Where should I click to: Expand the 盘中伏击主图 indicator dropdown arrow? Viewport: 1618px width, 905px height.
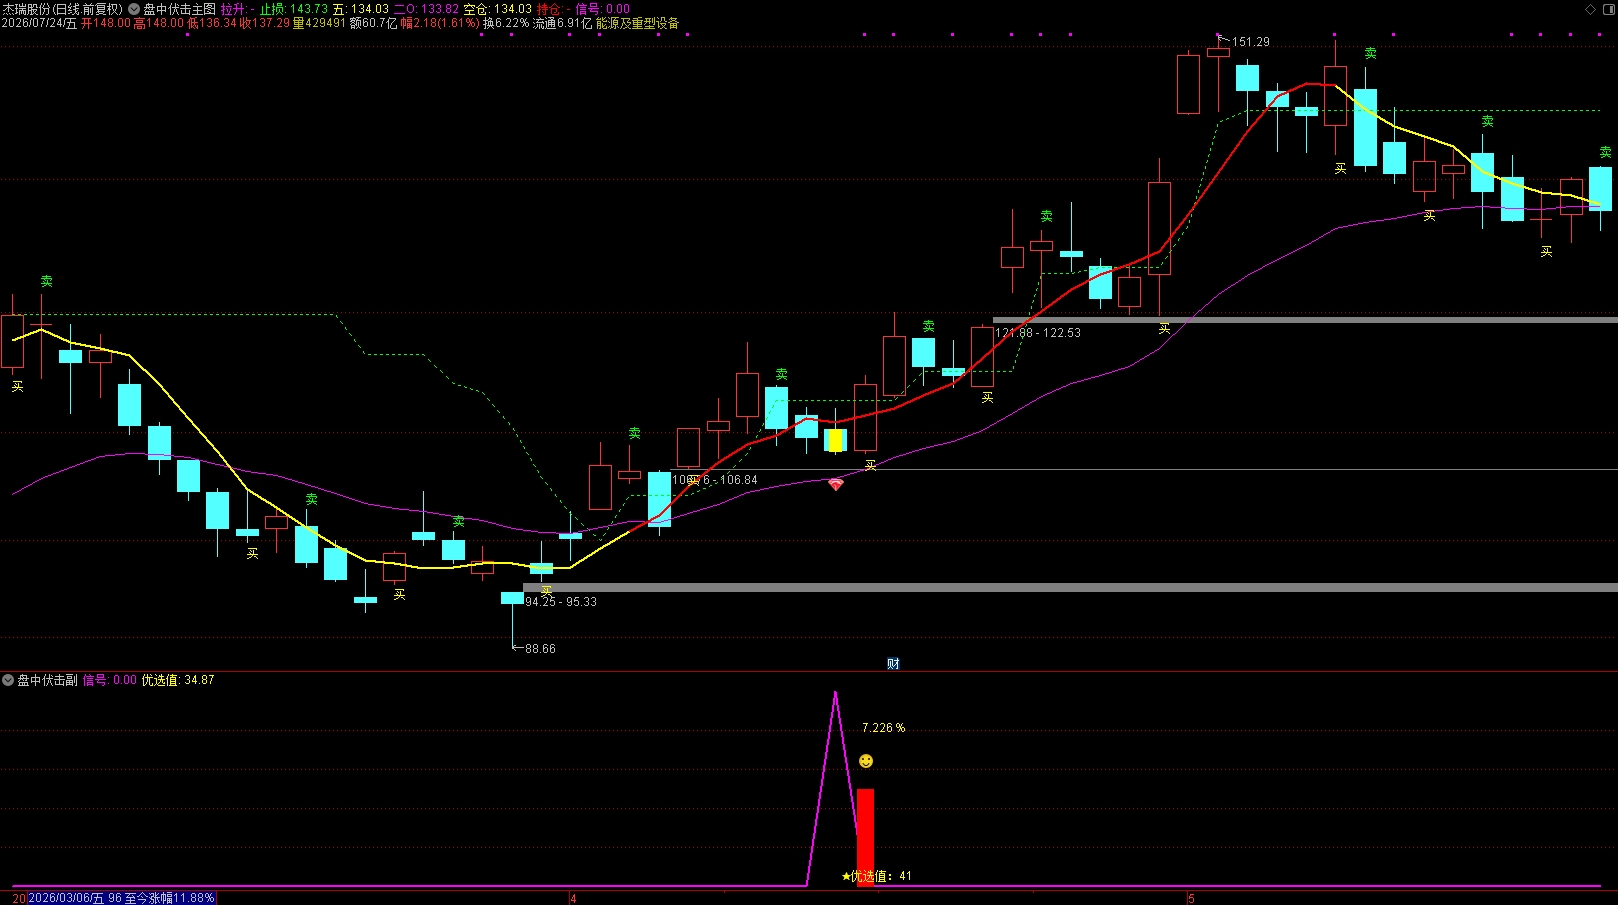click(x=134, y=9)
